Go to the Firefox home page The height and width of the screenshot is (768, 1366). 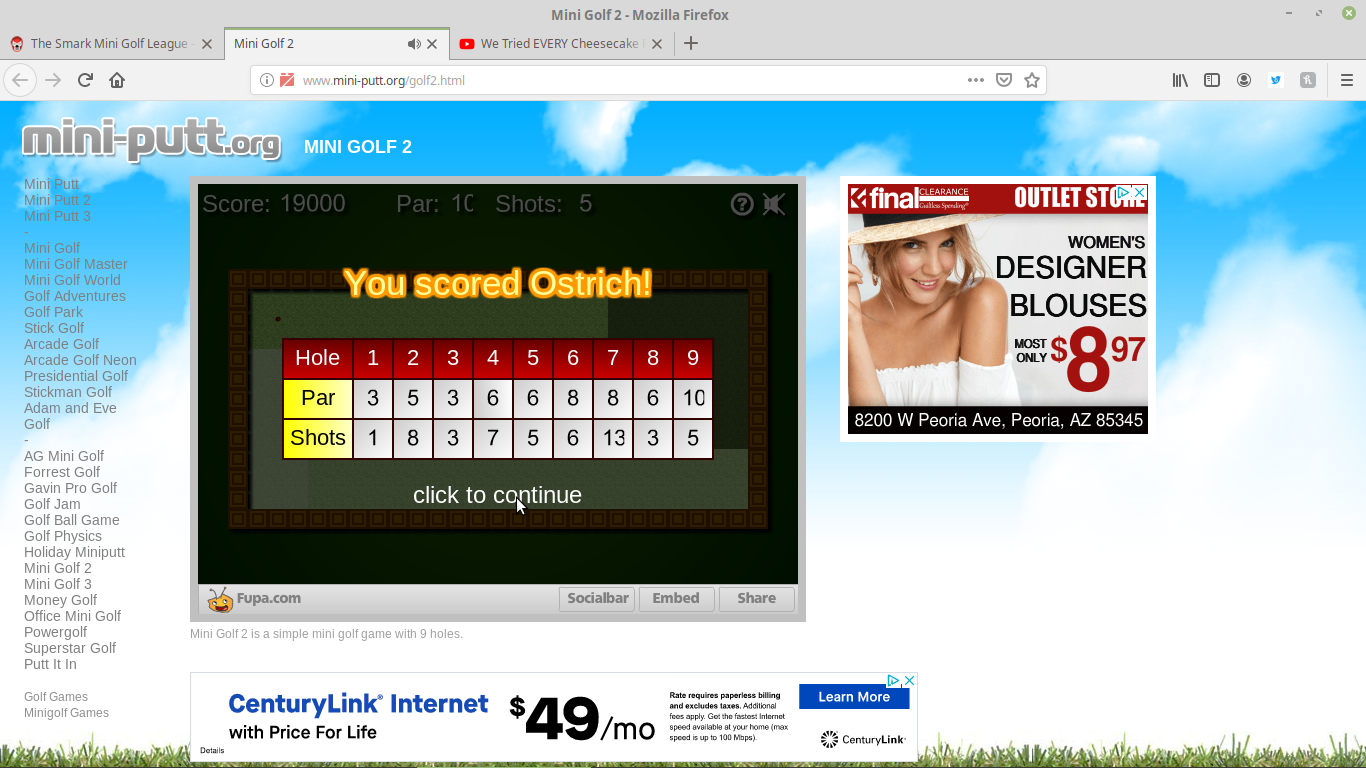(x=117, y=80)
